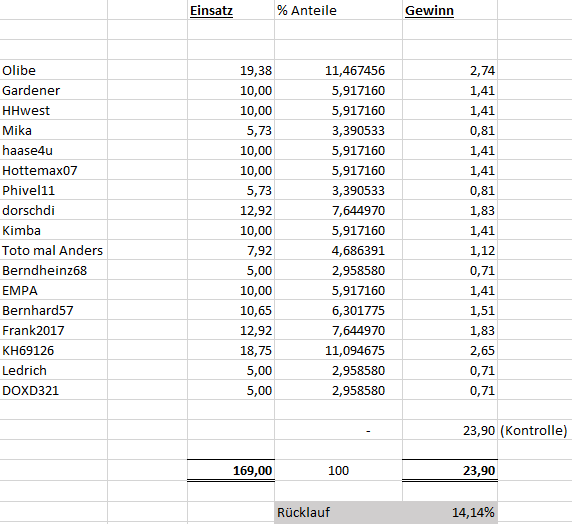Click the DOXD321 name cell

[54, 390]
